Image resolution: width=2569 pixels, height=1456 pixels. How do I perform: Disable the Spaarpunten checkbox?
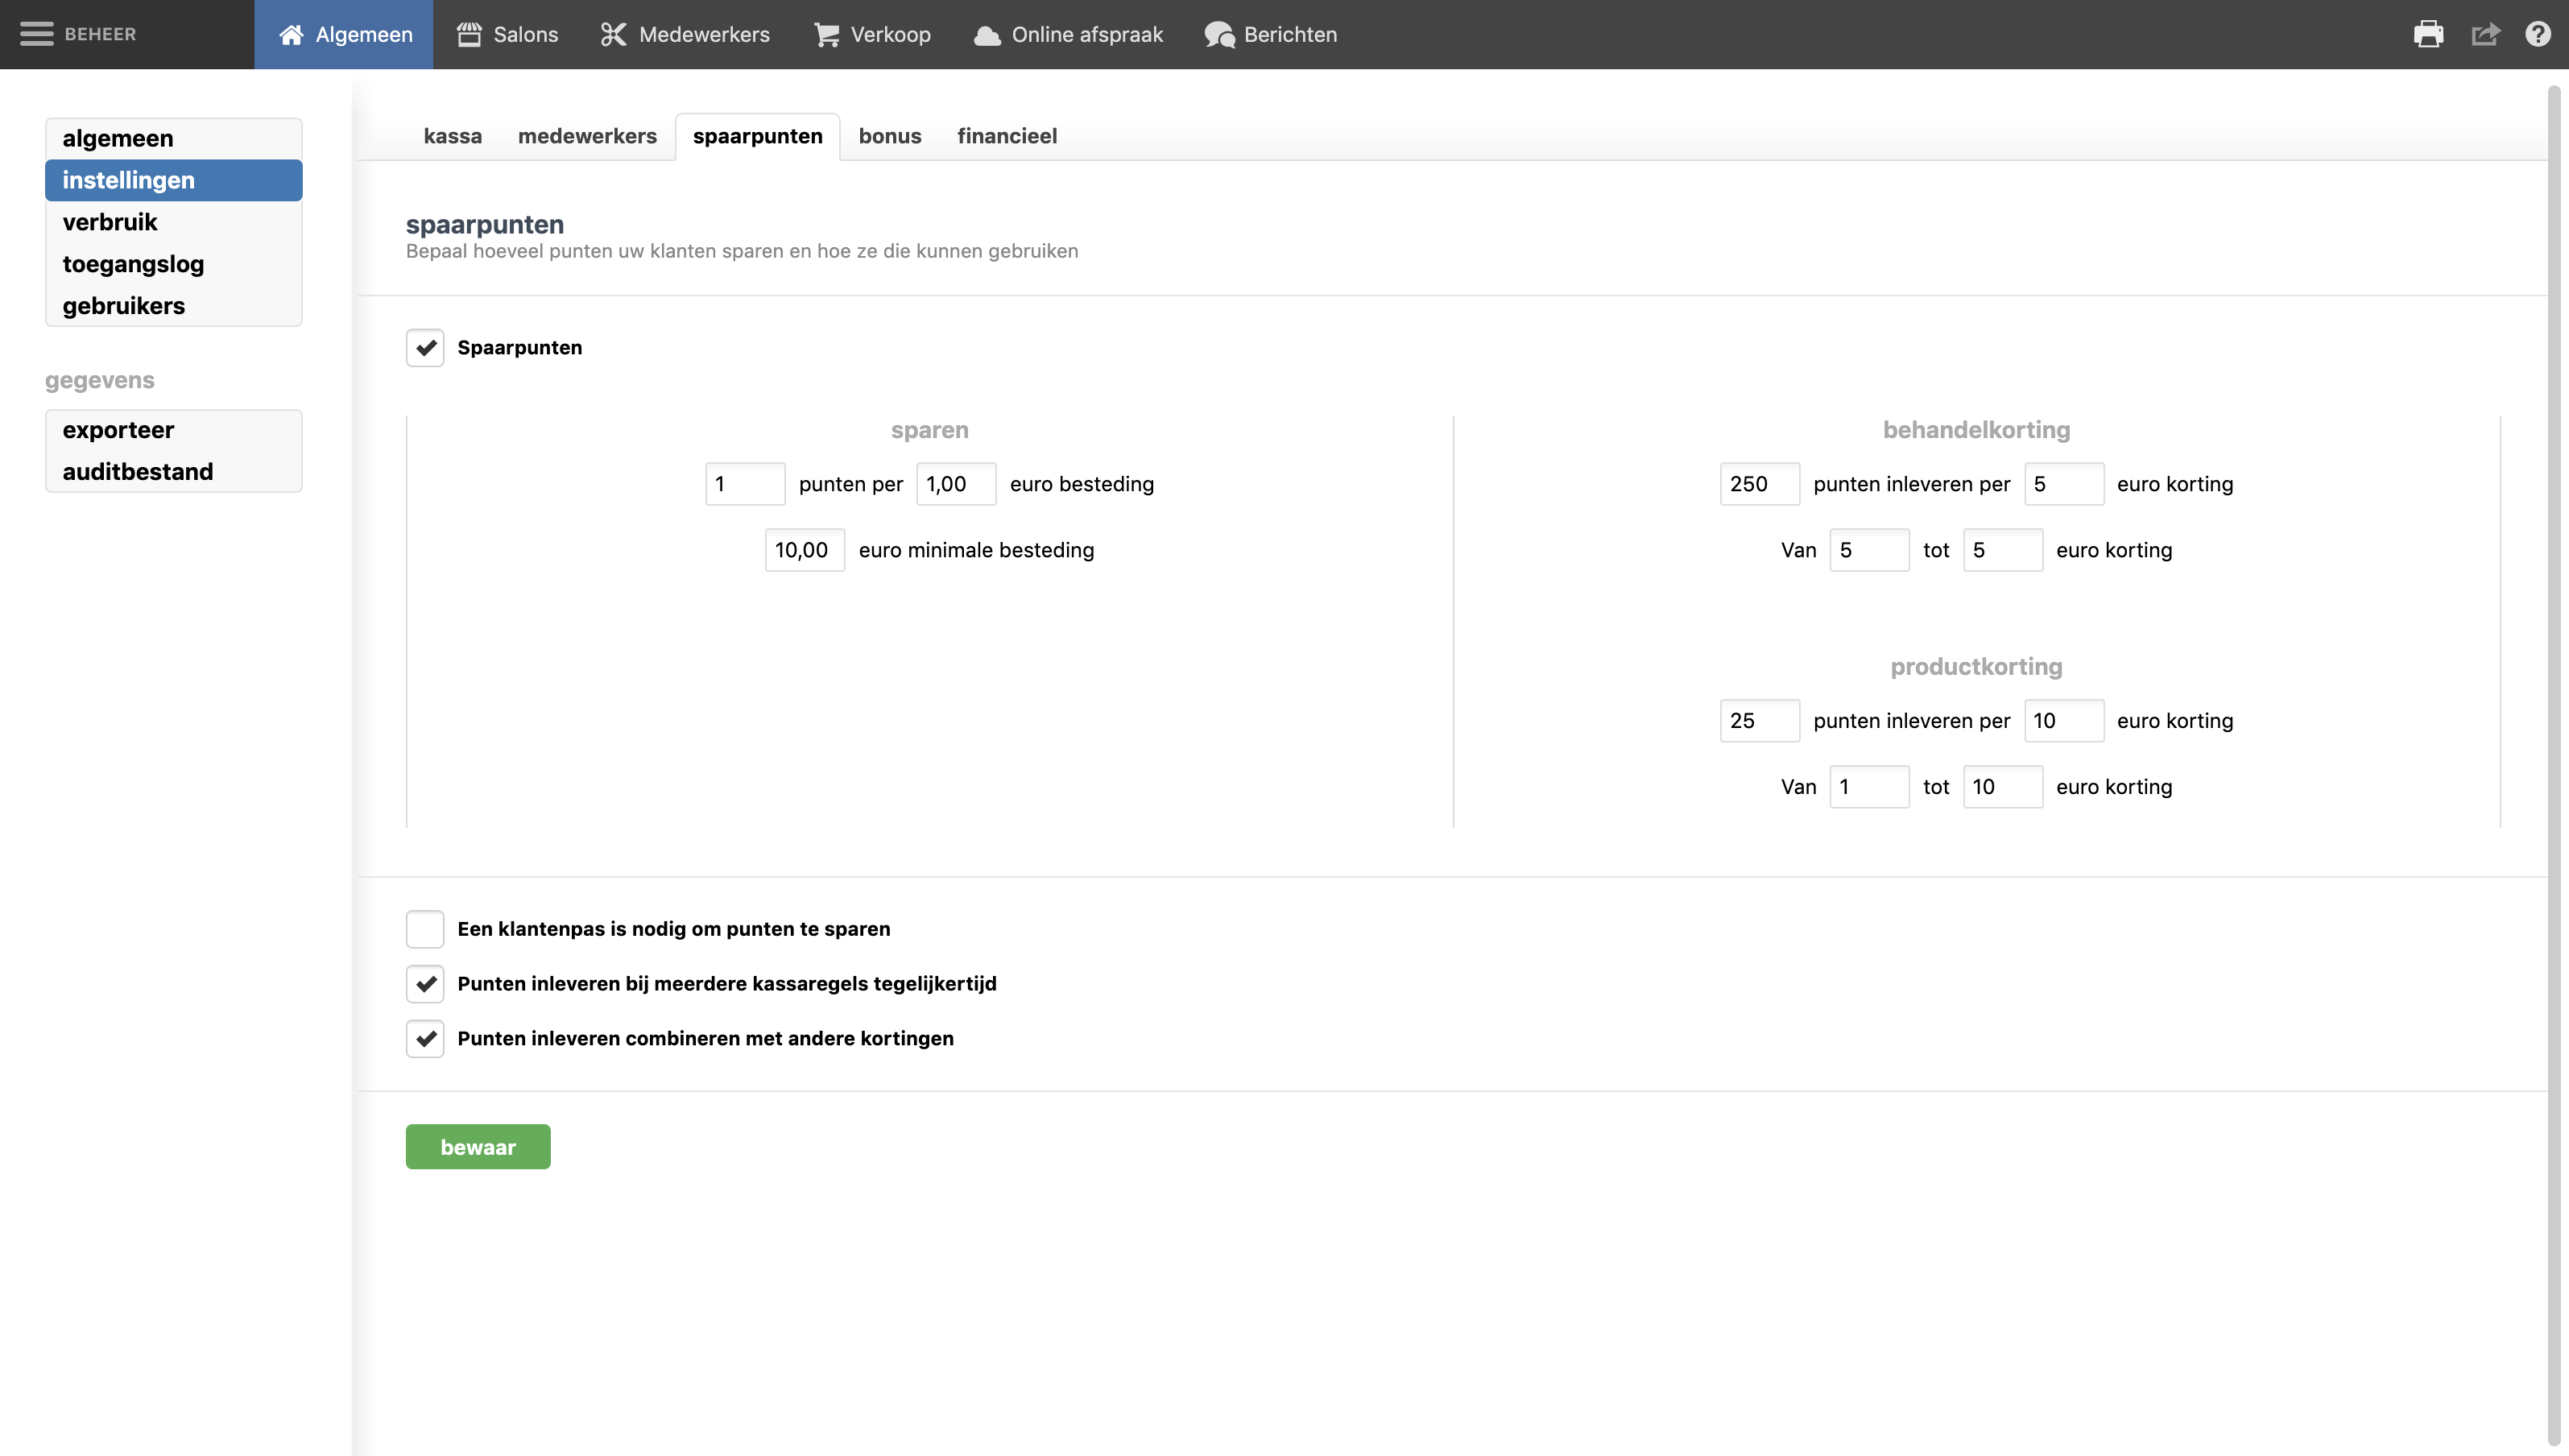click(x=425, y=348)
